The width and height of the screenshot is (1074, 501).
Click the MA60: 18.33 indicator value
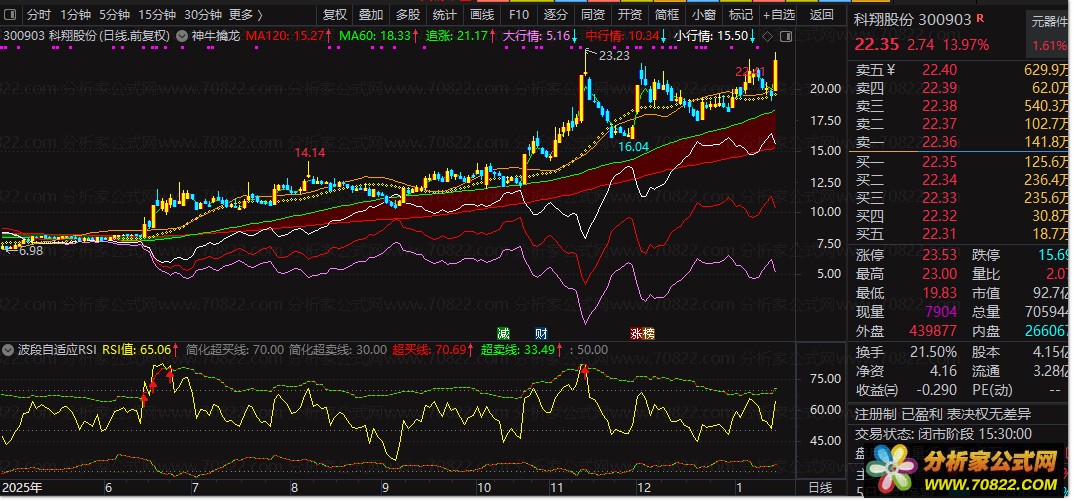pos(379,36)
